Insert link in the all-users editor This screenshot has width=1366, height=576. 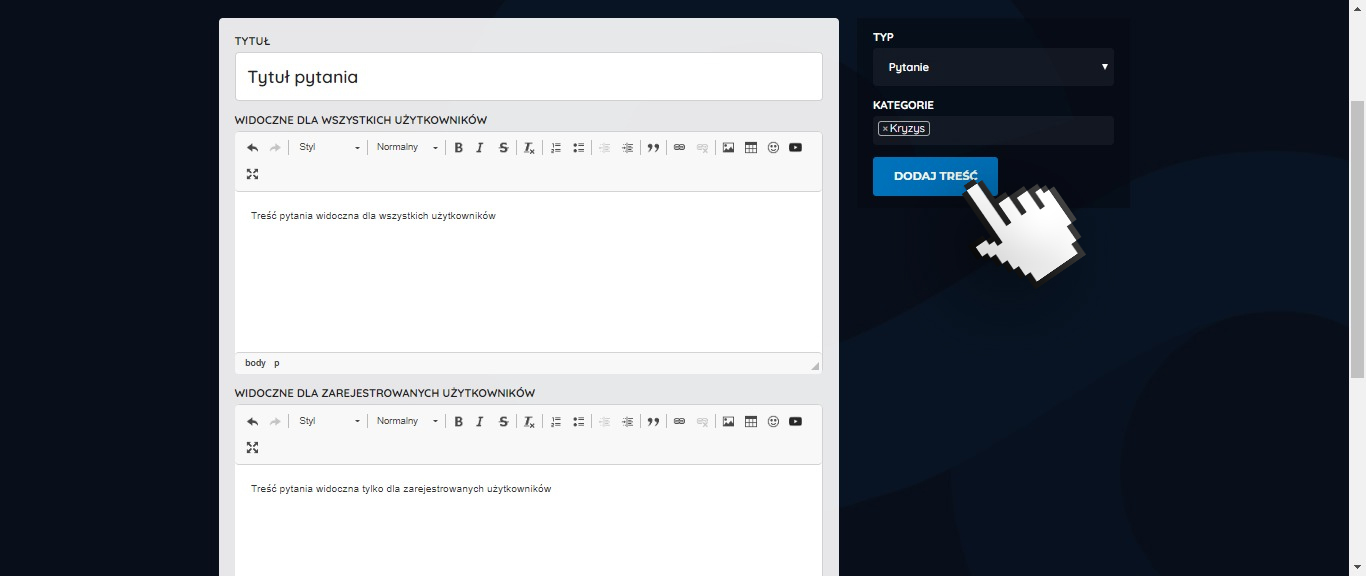[679, 148]
